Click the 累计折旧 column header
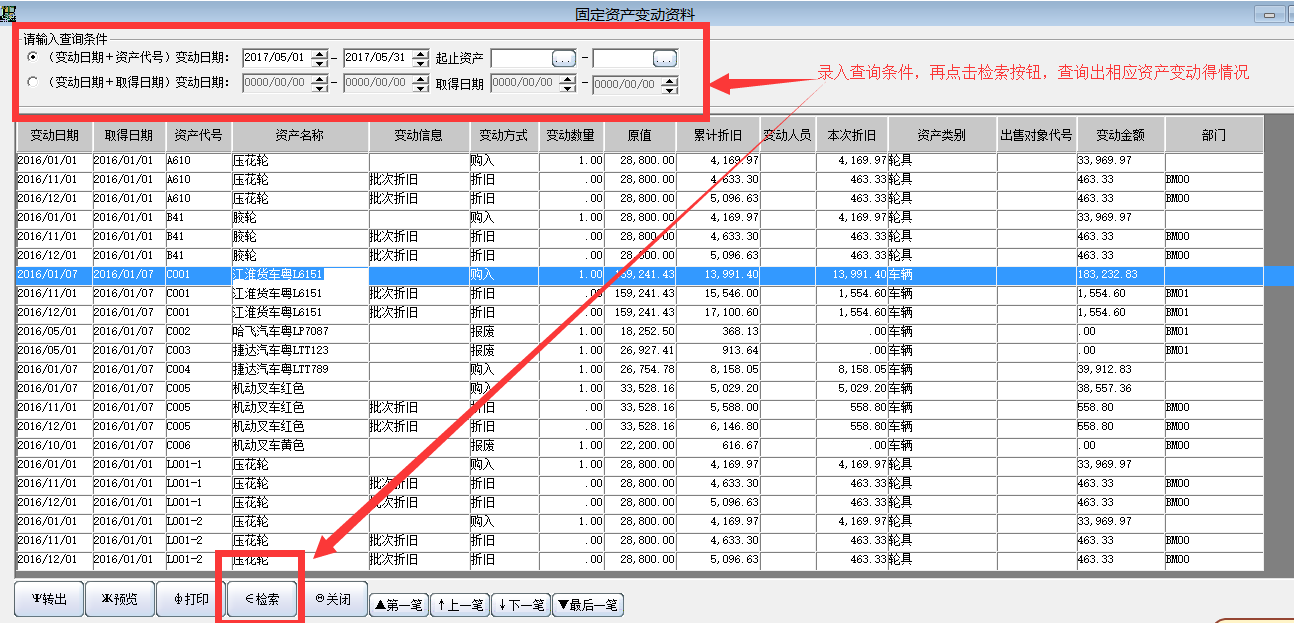This screenshot has height=623, width=1294. tap(718, 135)
